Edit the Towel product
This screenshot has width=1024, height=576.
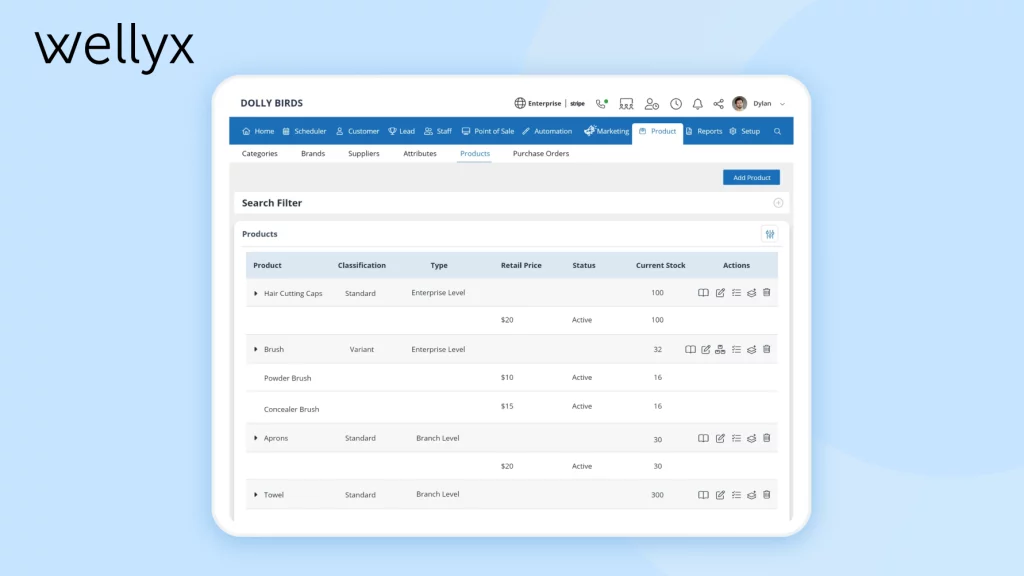pos(720,495)
